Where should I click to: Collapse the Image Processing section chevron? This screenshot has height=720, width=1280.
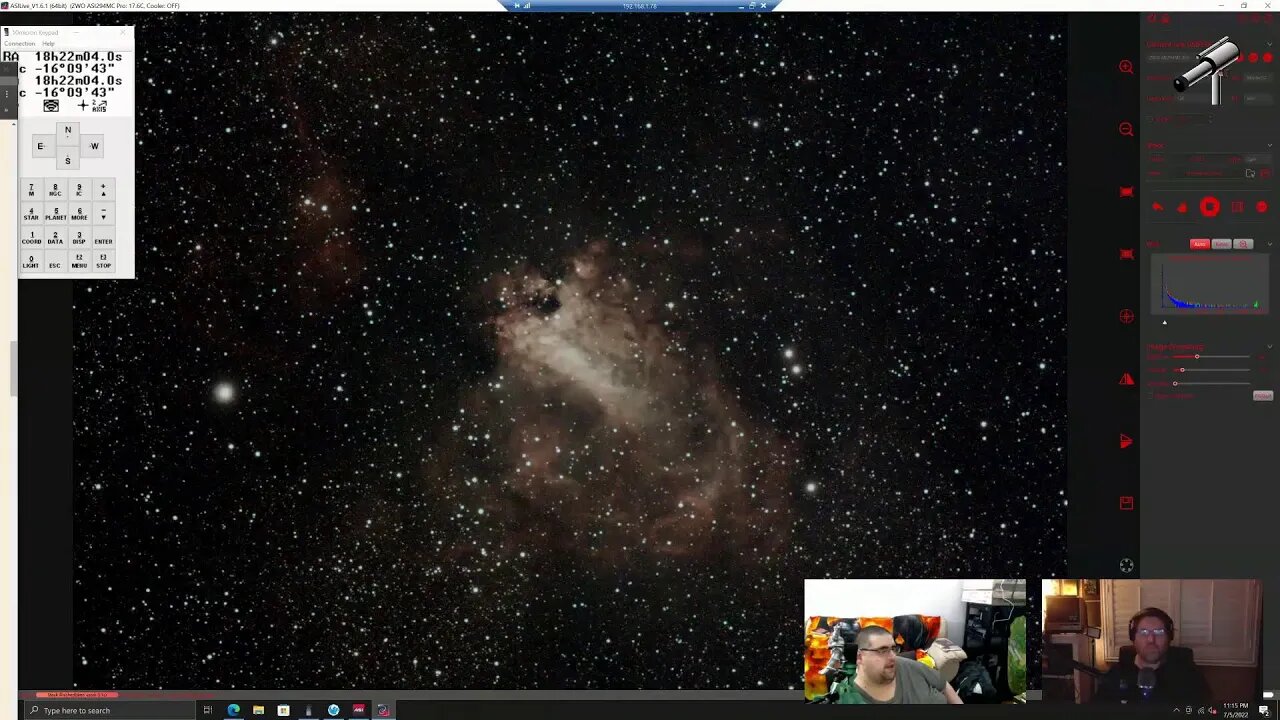[1270, 346]
